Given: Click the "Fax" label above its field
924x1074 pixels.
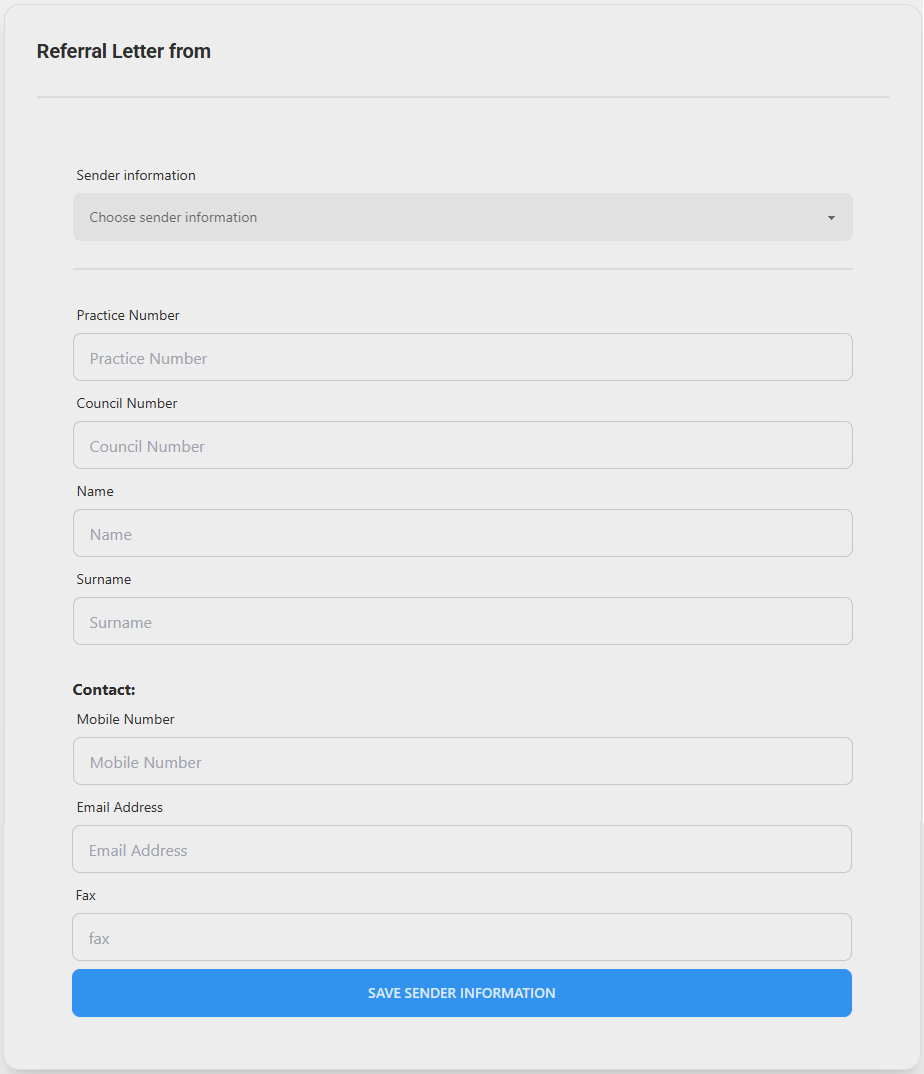Looking at the screenshot, I should click(86, 895).
